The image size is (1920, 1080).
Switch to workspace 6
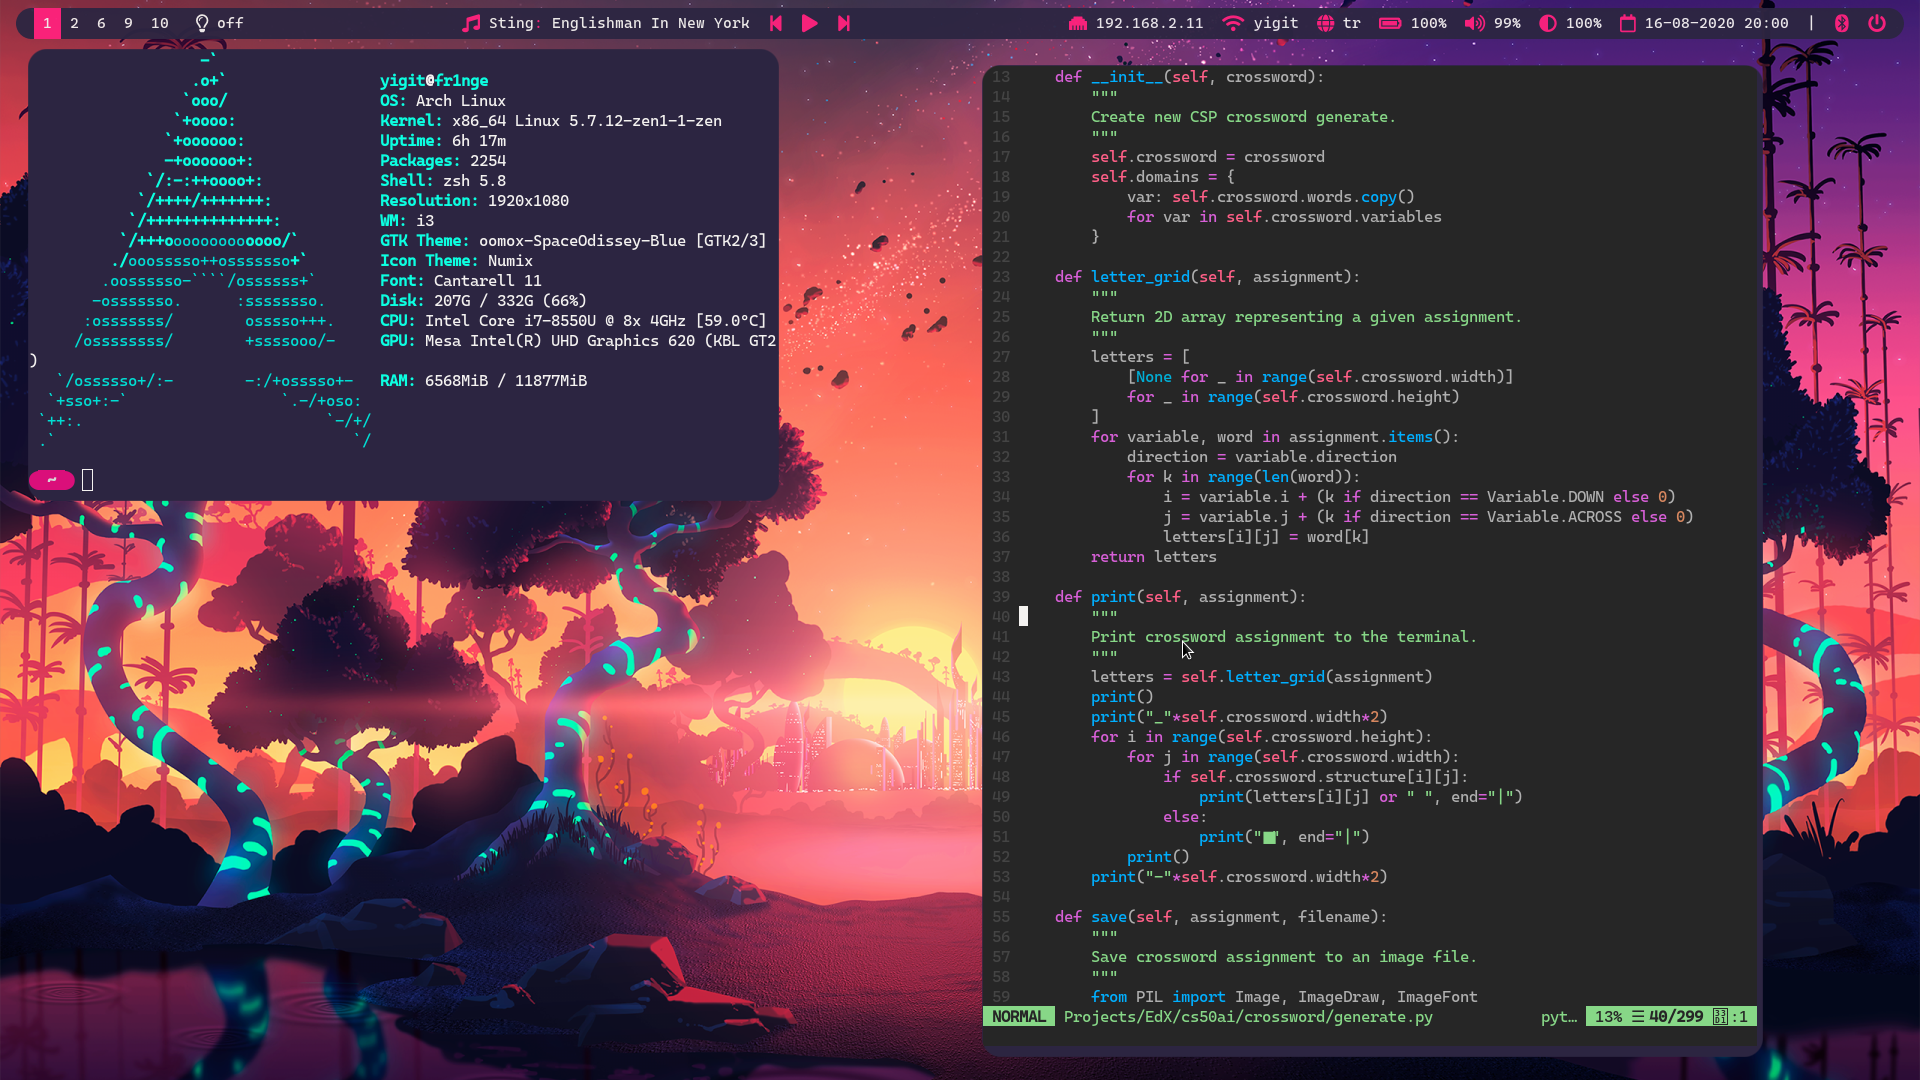pos(101,23)
